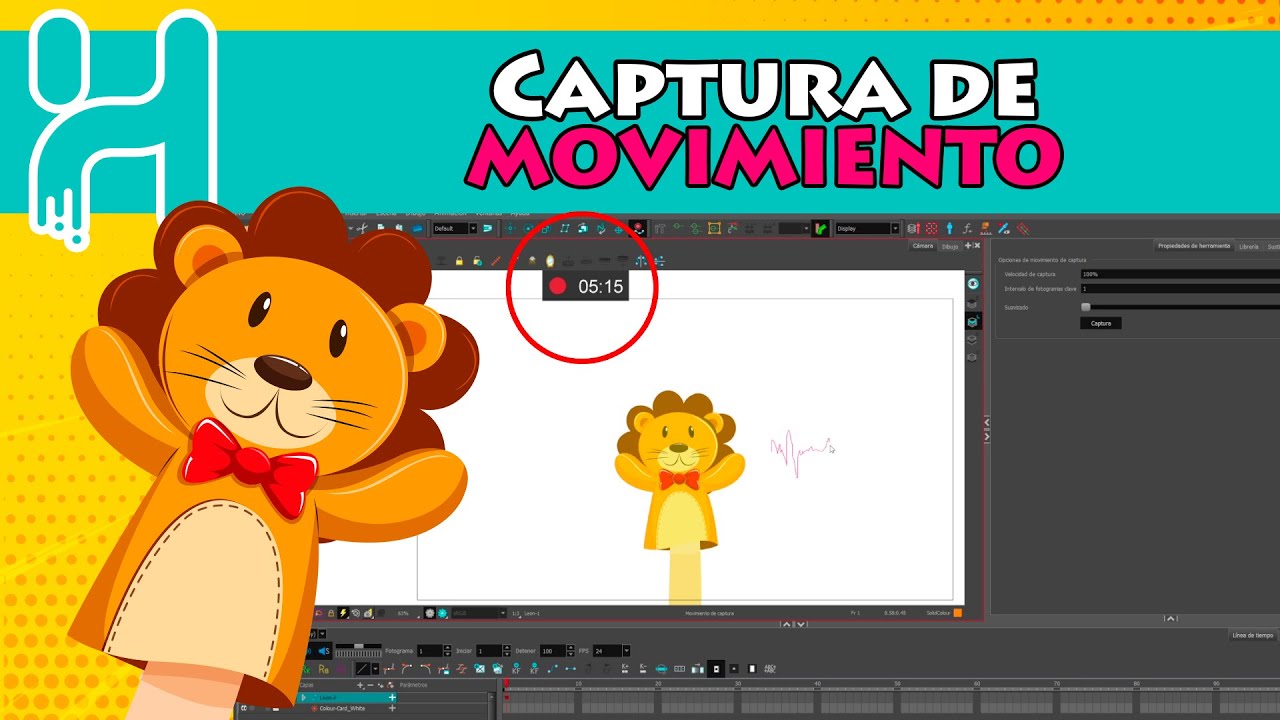The image size is (1280, 720).
Task: Click the padlock icon in camera status bar
Action: [331, 613]
